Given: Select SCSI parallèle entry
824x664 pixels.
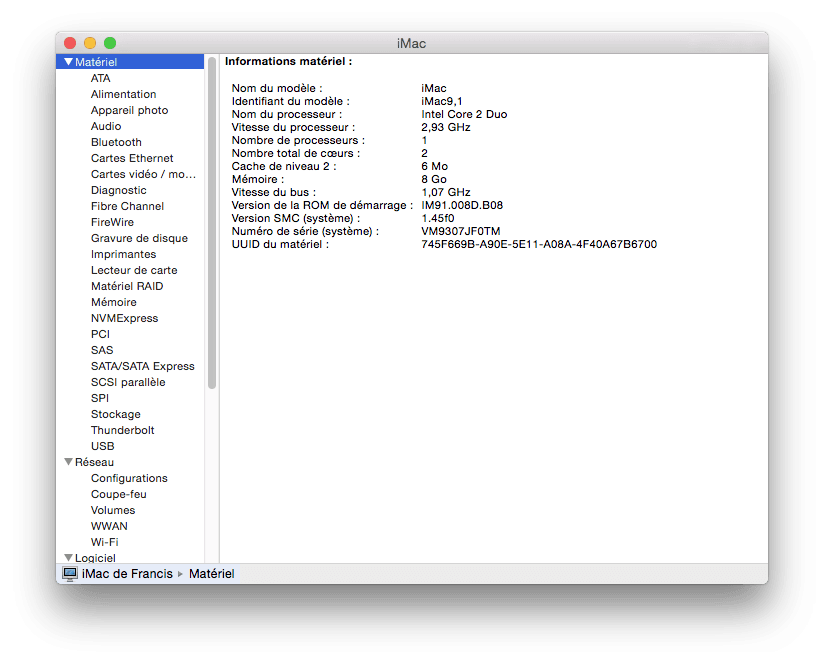Looking at the screenshot, I should (x=128, y=382).
